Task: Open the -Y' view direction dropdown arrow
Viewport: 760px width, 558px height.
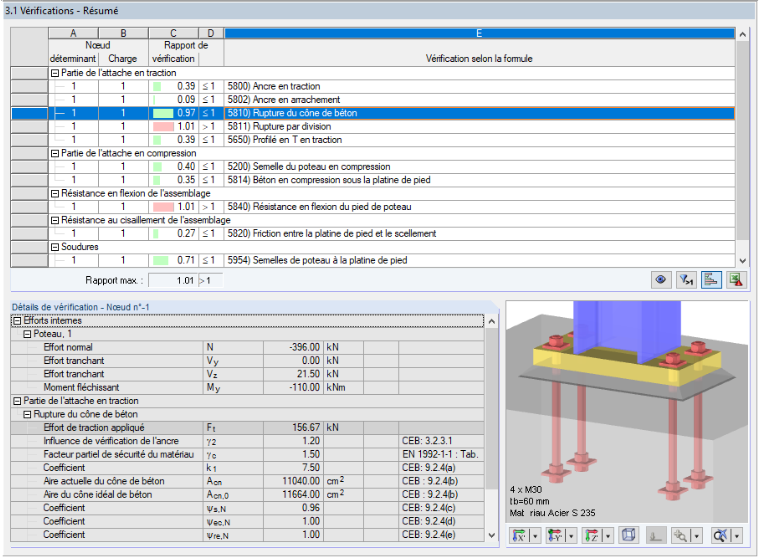Action: click(x=571, y=536)
